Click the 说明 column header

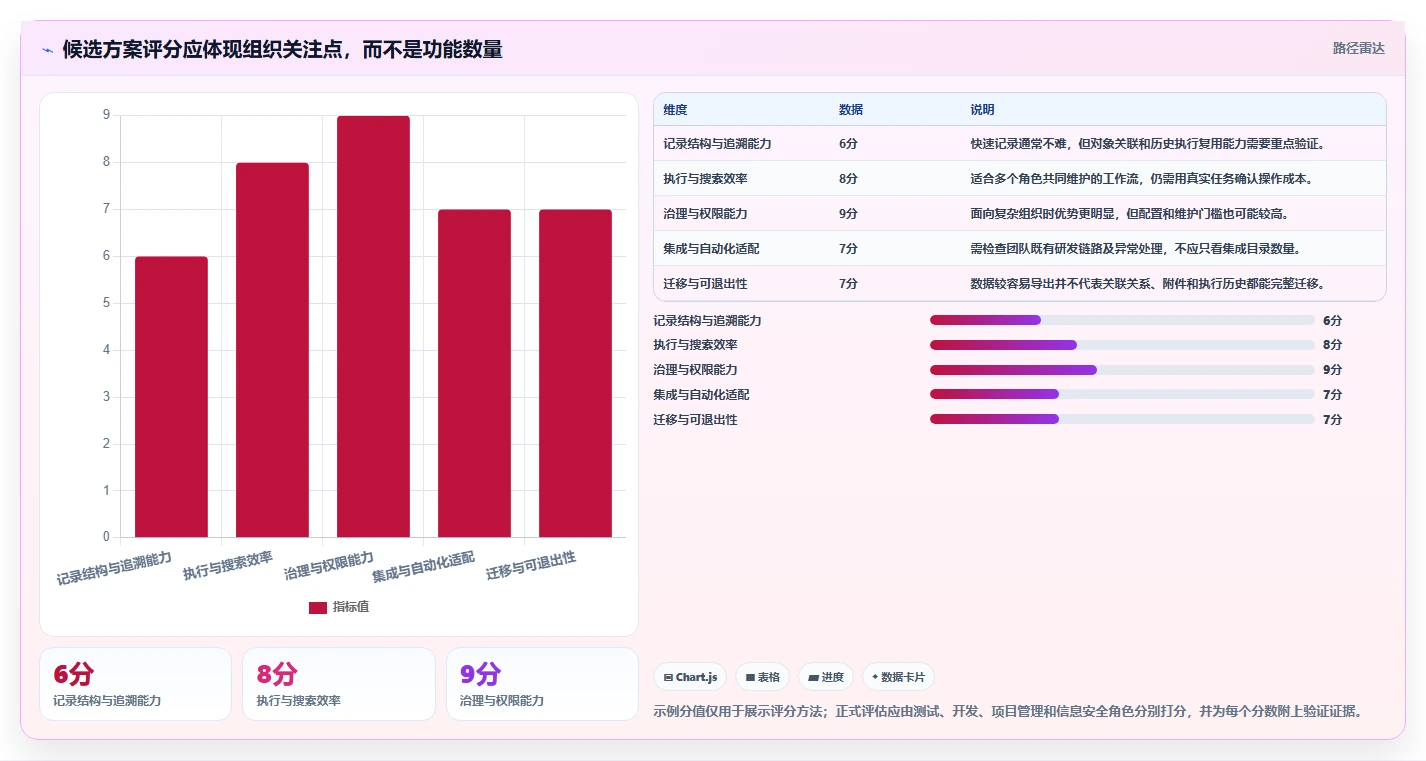[x=982, y=110]
